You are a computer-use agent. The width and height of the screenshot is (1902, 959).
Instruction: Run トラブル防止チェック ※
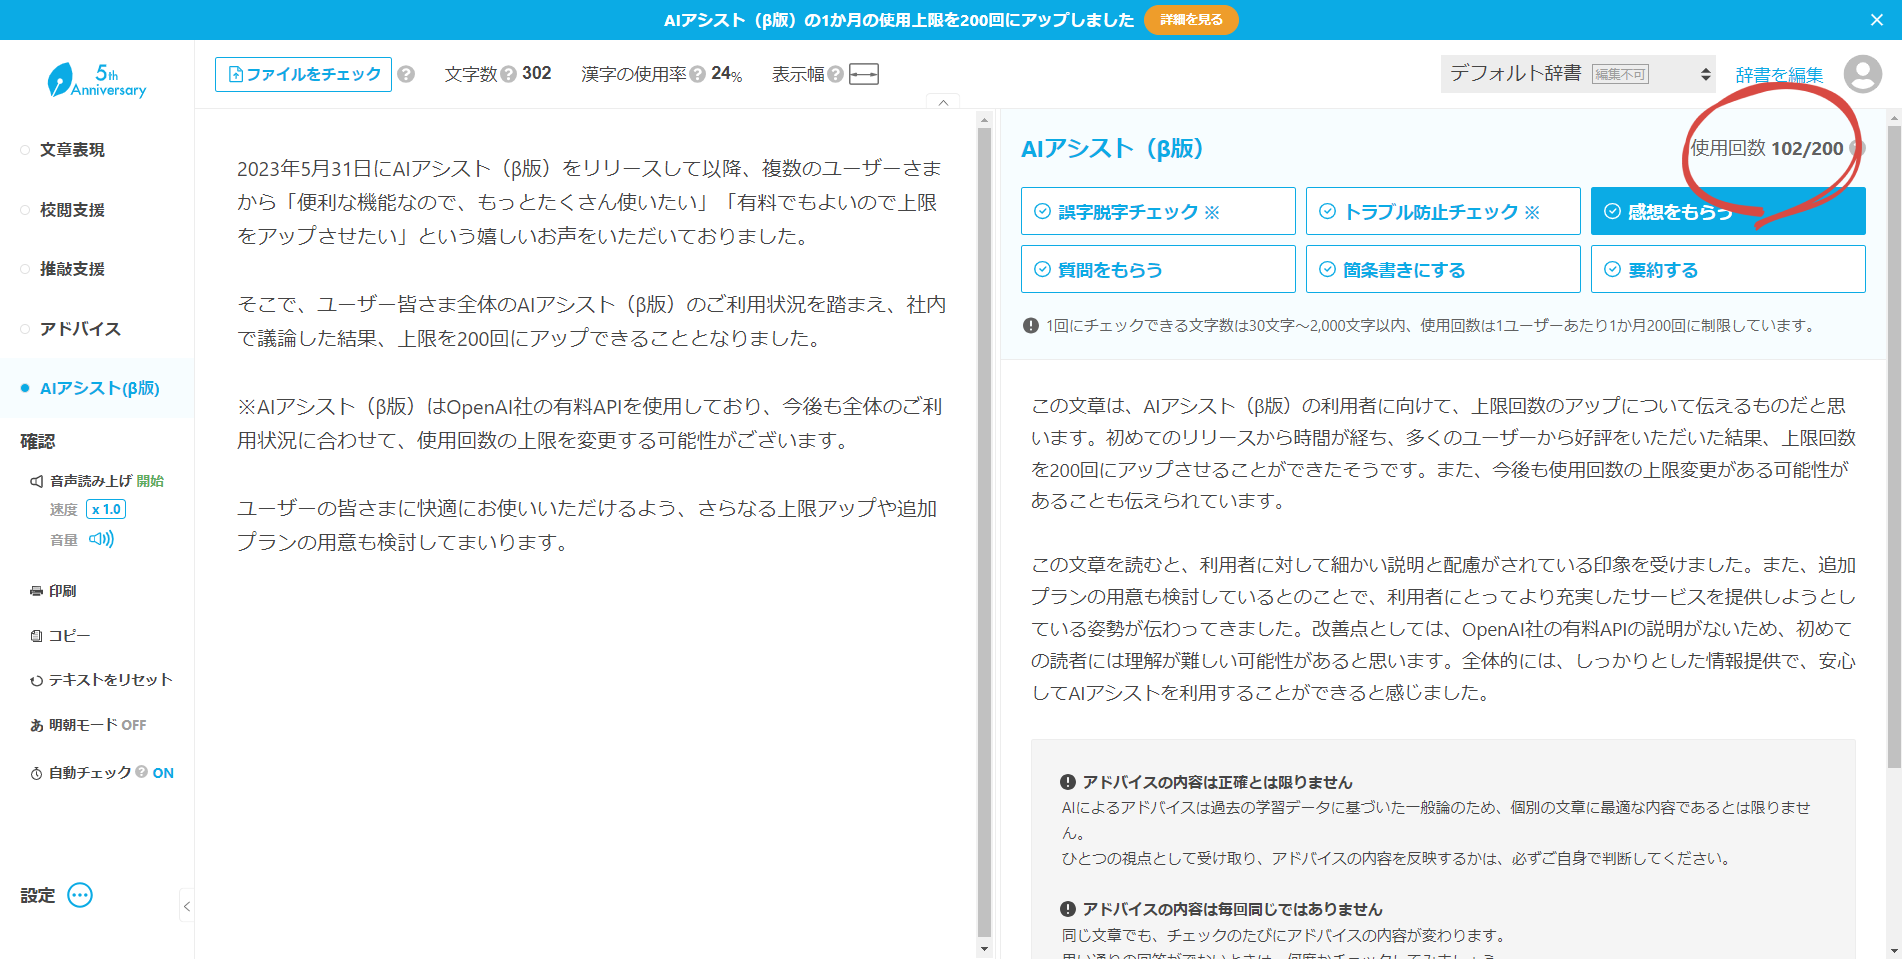(1443, 211)
